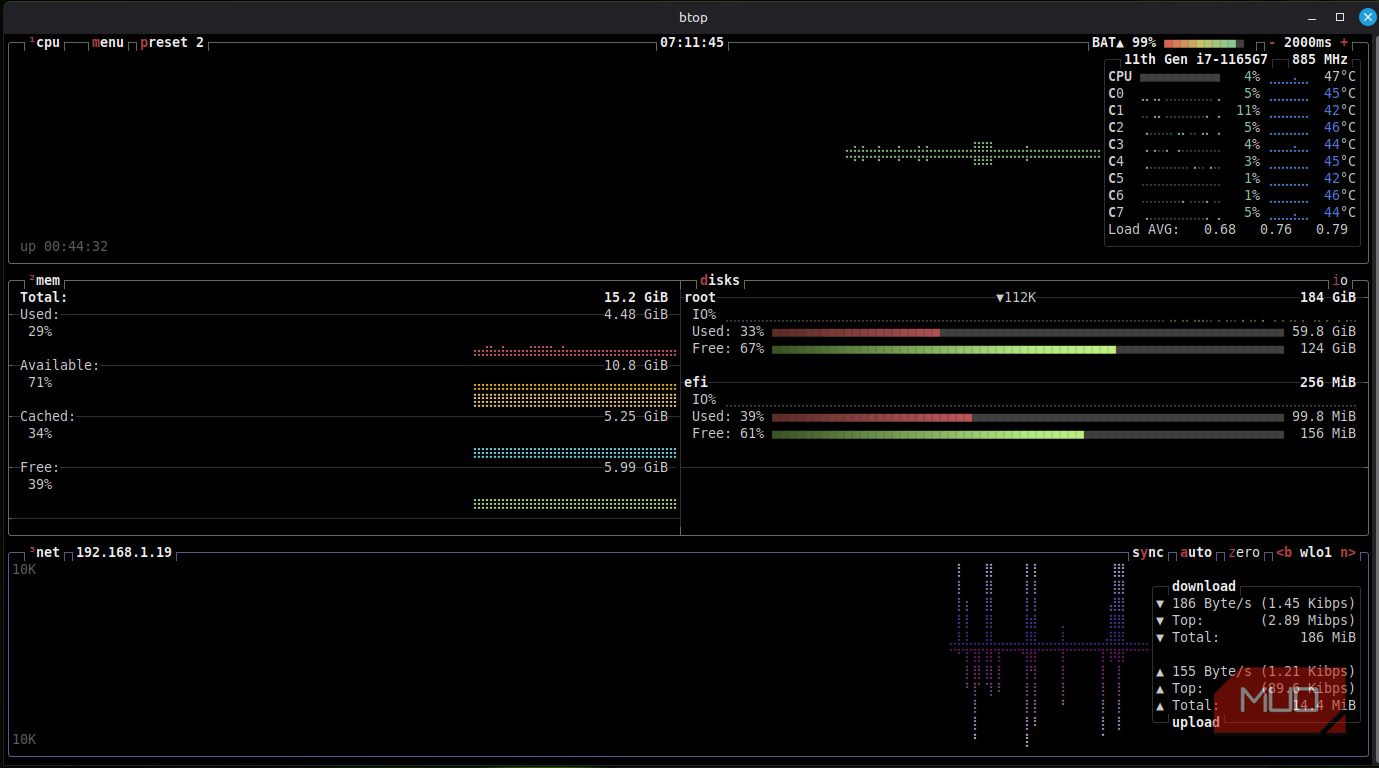
Task: Cycle to the next preset
Action: tap(172, 43)
